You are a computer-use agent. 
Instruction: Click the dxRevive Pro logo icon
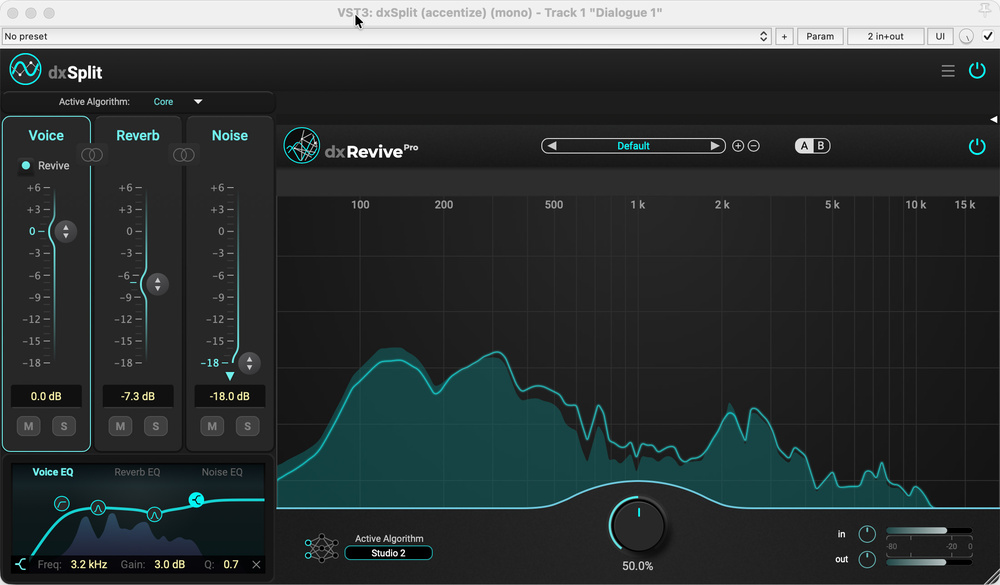pos(302,145)
